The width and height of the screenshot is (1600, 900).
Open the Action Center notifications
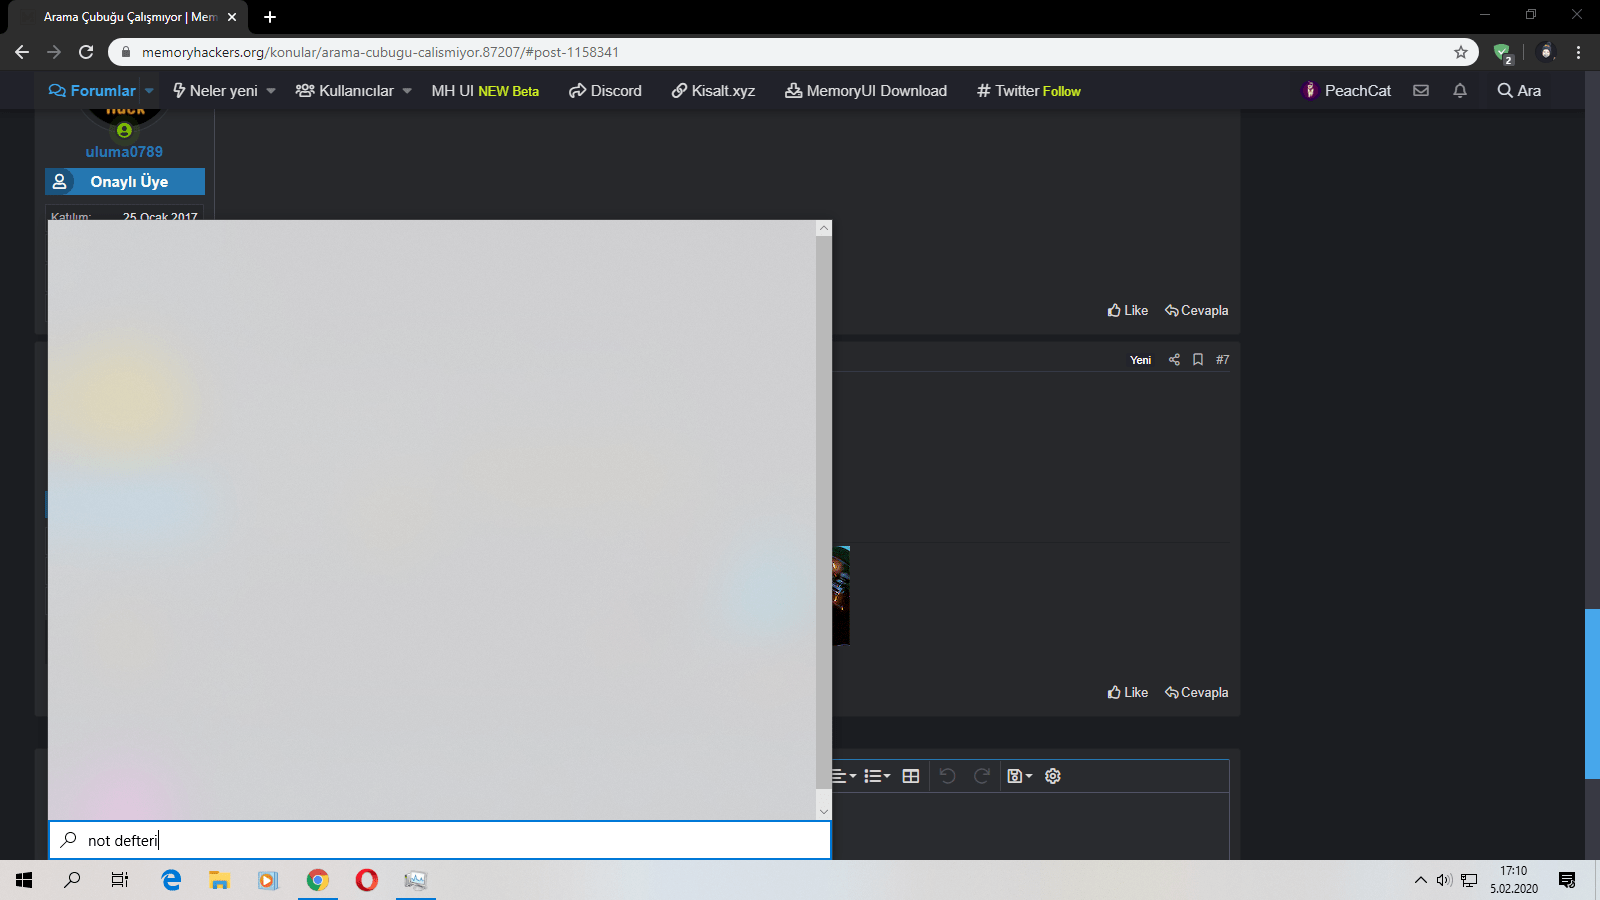1567,880
